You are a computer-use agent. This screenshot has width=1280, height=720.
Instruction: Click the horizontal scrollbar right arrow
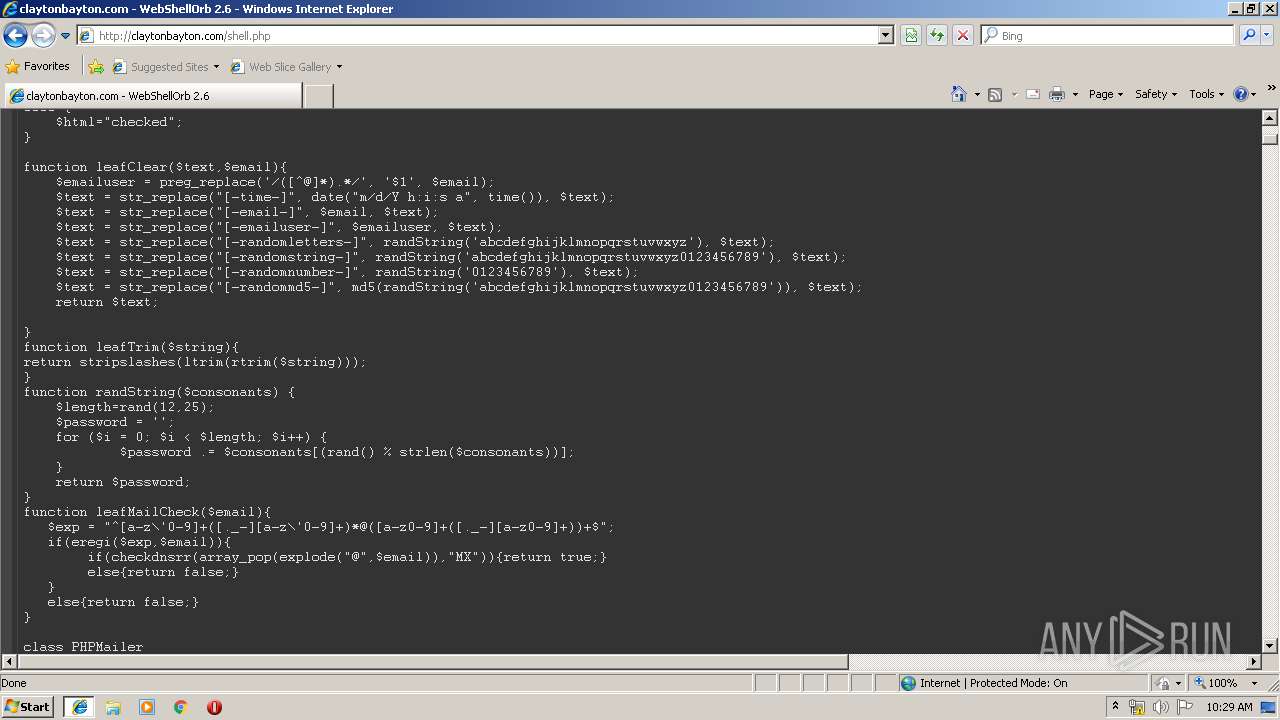[1254, 662]
